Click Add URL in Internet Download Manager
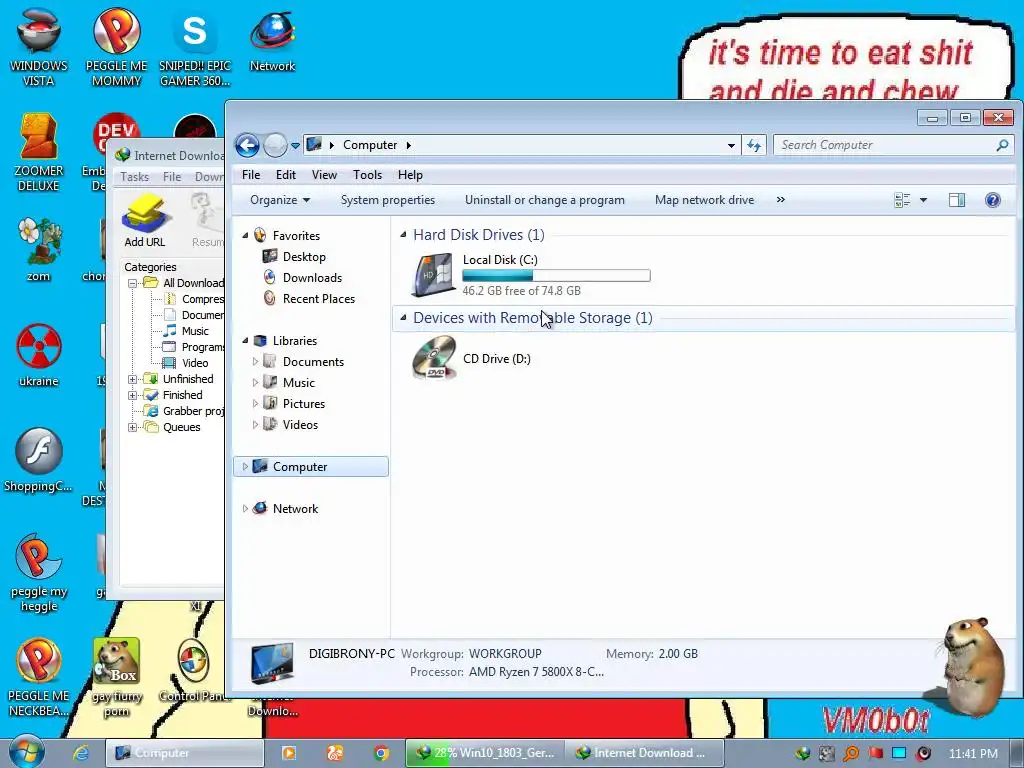 click(x=145, y=220)
